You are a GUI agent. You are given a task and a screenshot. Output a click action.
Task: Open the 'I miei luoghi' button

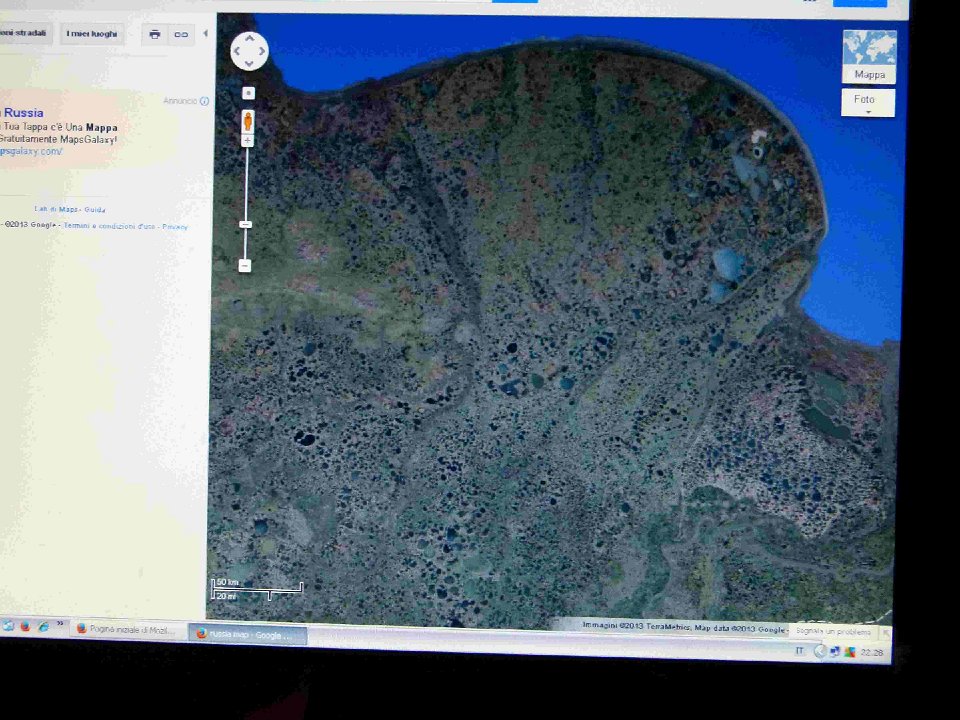(x=91, y=34)
